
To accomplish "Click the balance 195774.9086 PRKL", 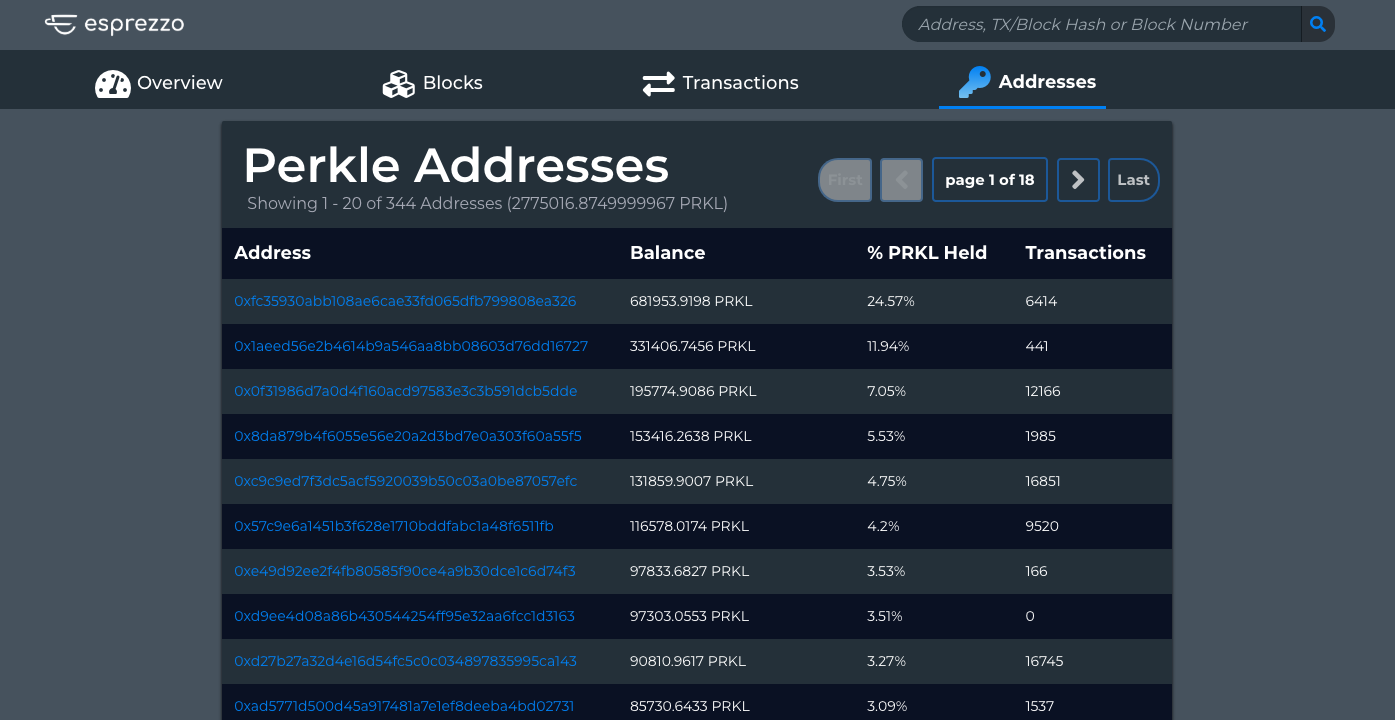I will pos(693,391).
